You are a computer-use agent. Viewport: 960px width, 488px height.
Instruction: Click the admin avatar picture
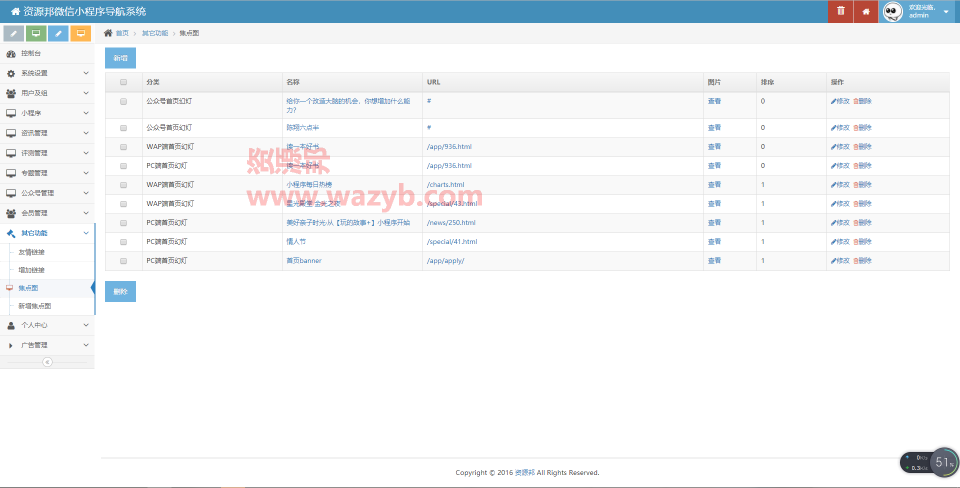click(x=893, y=12)
